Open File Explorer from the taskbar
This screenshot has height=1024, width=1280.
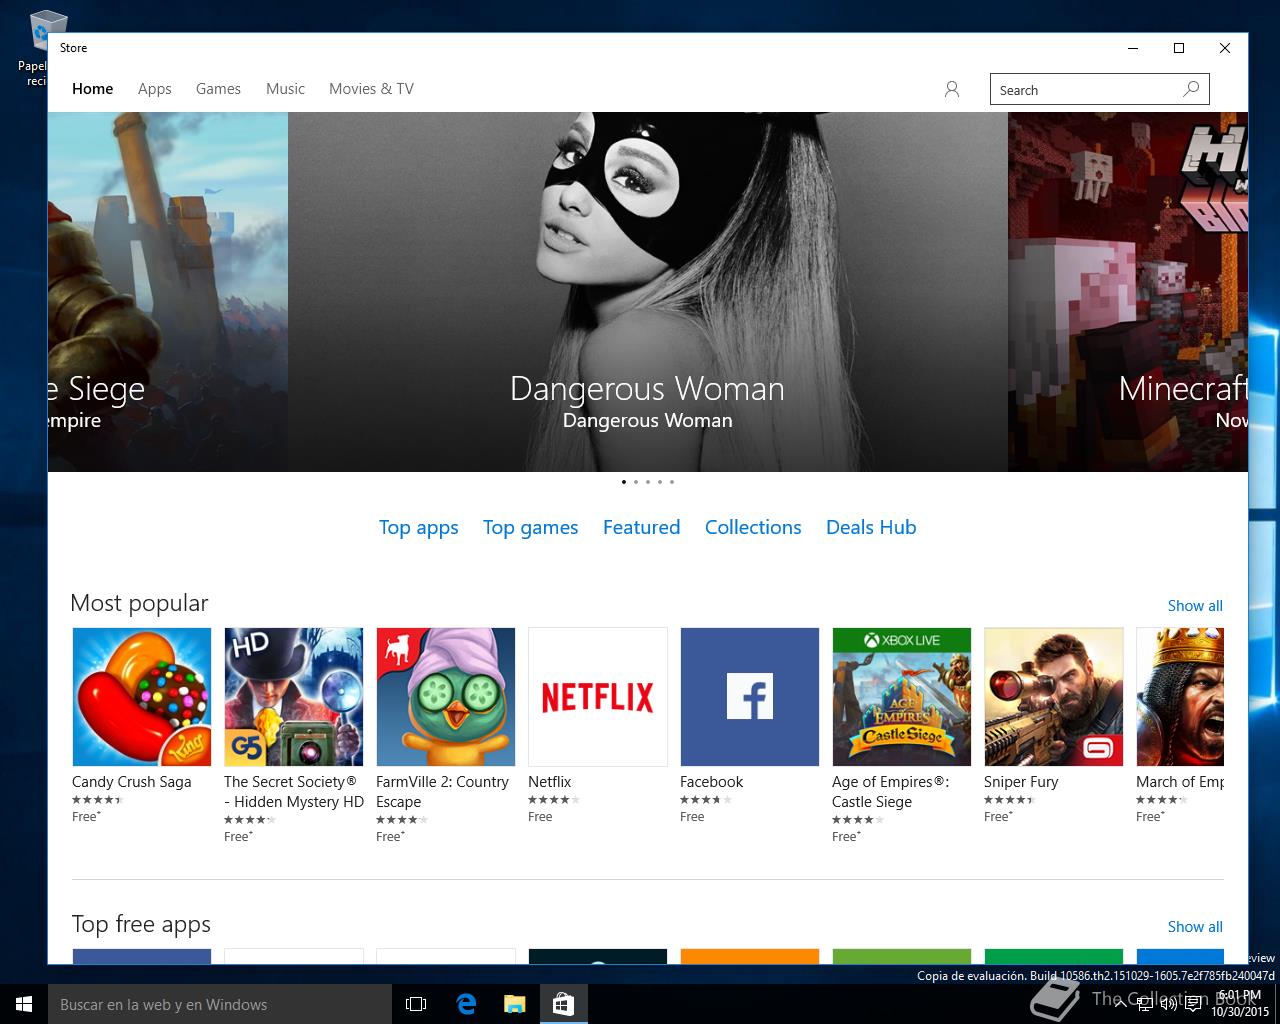[515, 1004]
